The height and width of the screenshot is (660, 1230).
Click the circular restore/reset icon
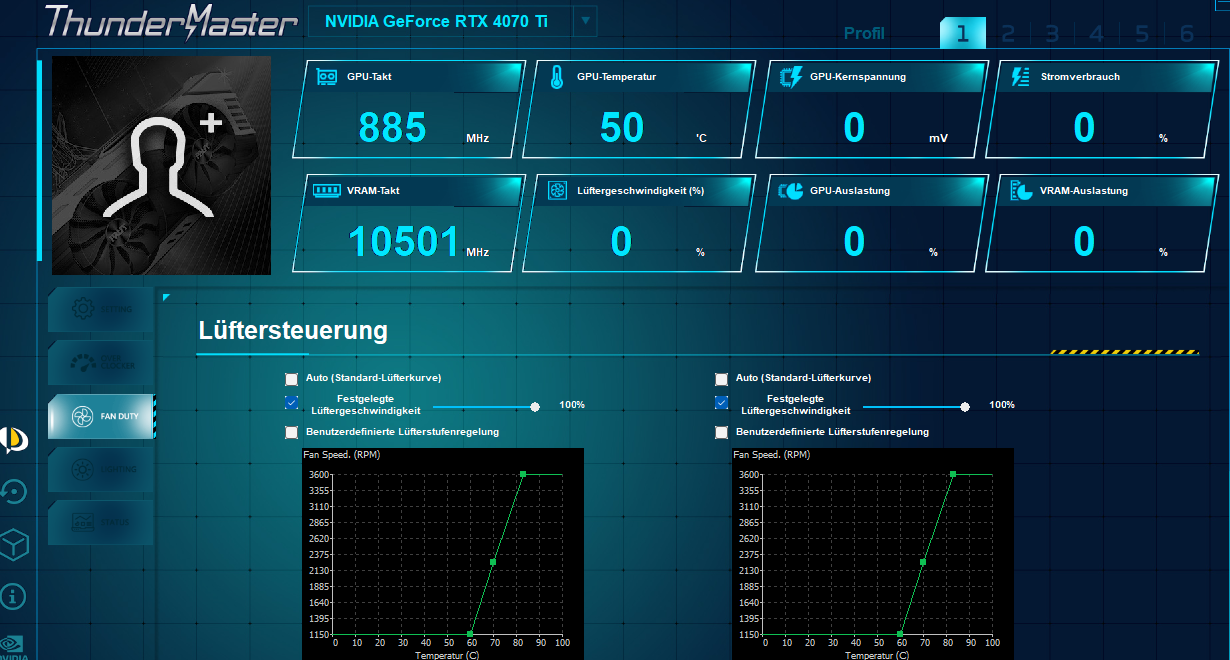coord(14,492)
